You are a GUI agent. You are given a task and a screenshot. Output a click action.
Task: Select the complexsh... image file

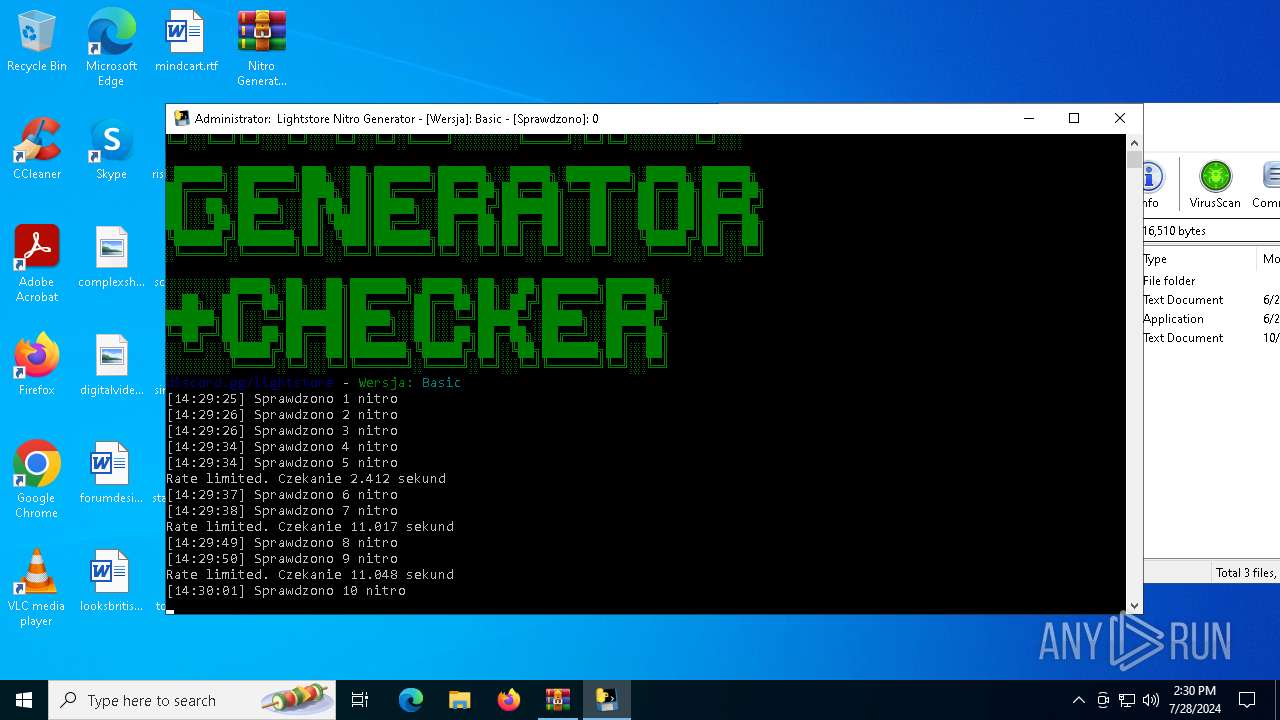(x=111, y=258)
